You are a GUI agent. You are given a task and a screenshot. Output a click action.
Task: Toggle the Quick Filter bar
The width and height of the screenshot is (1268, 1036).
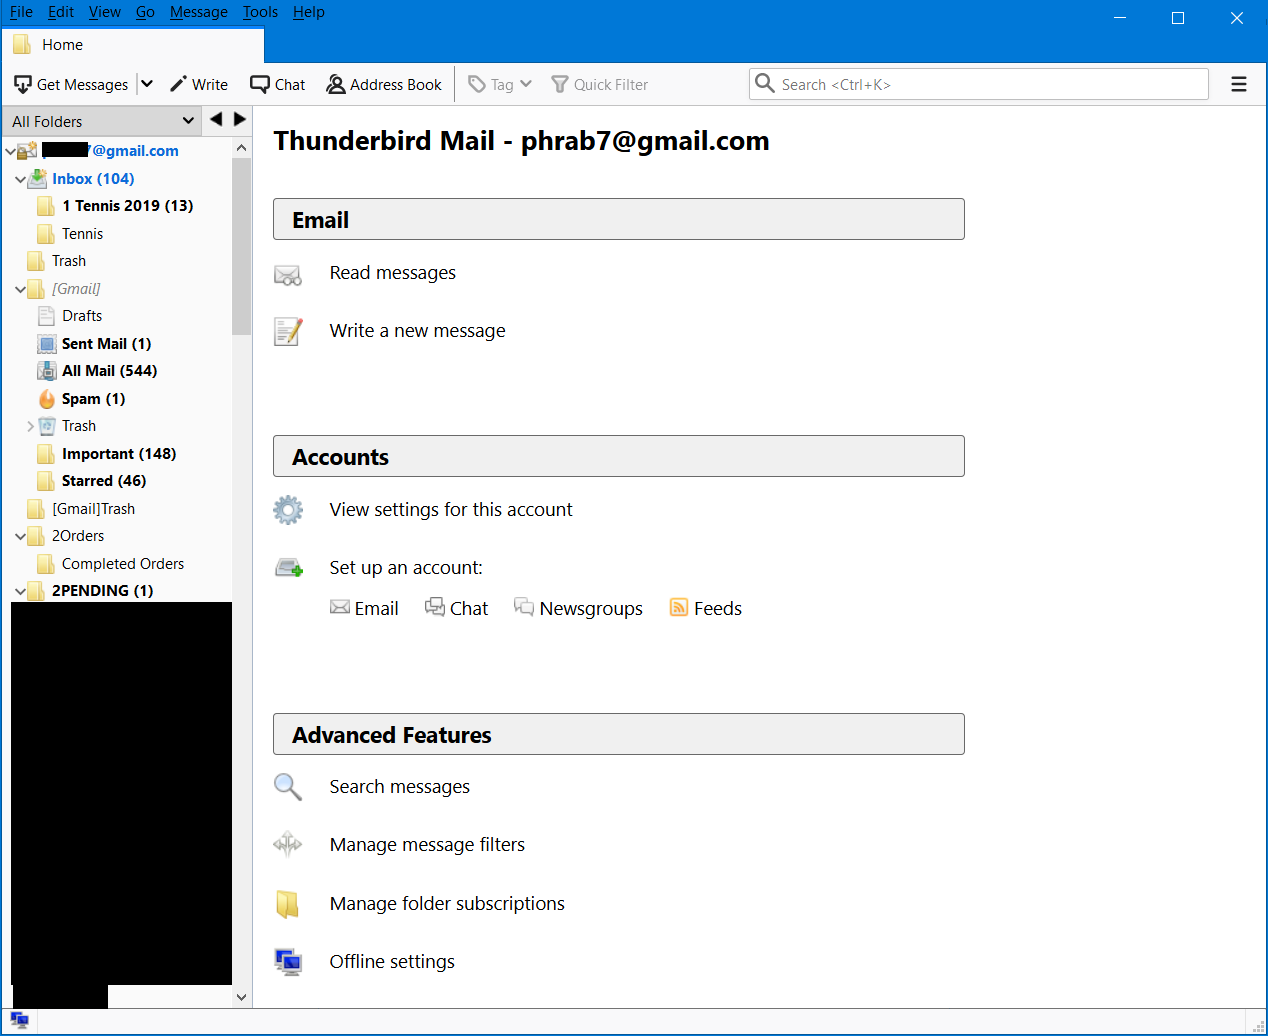(x=600, y=84)
